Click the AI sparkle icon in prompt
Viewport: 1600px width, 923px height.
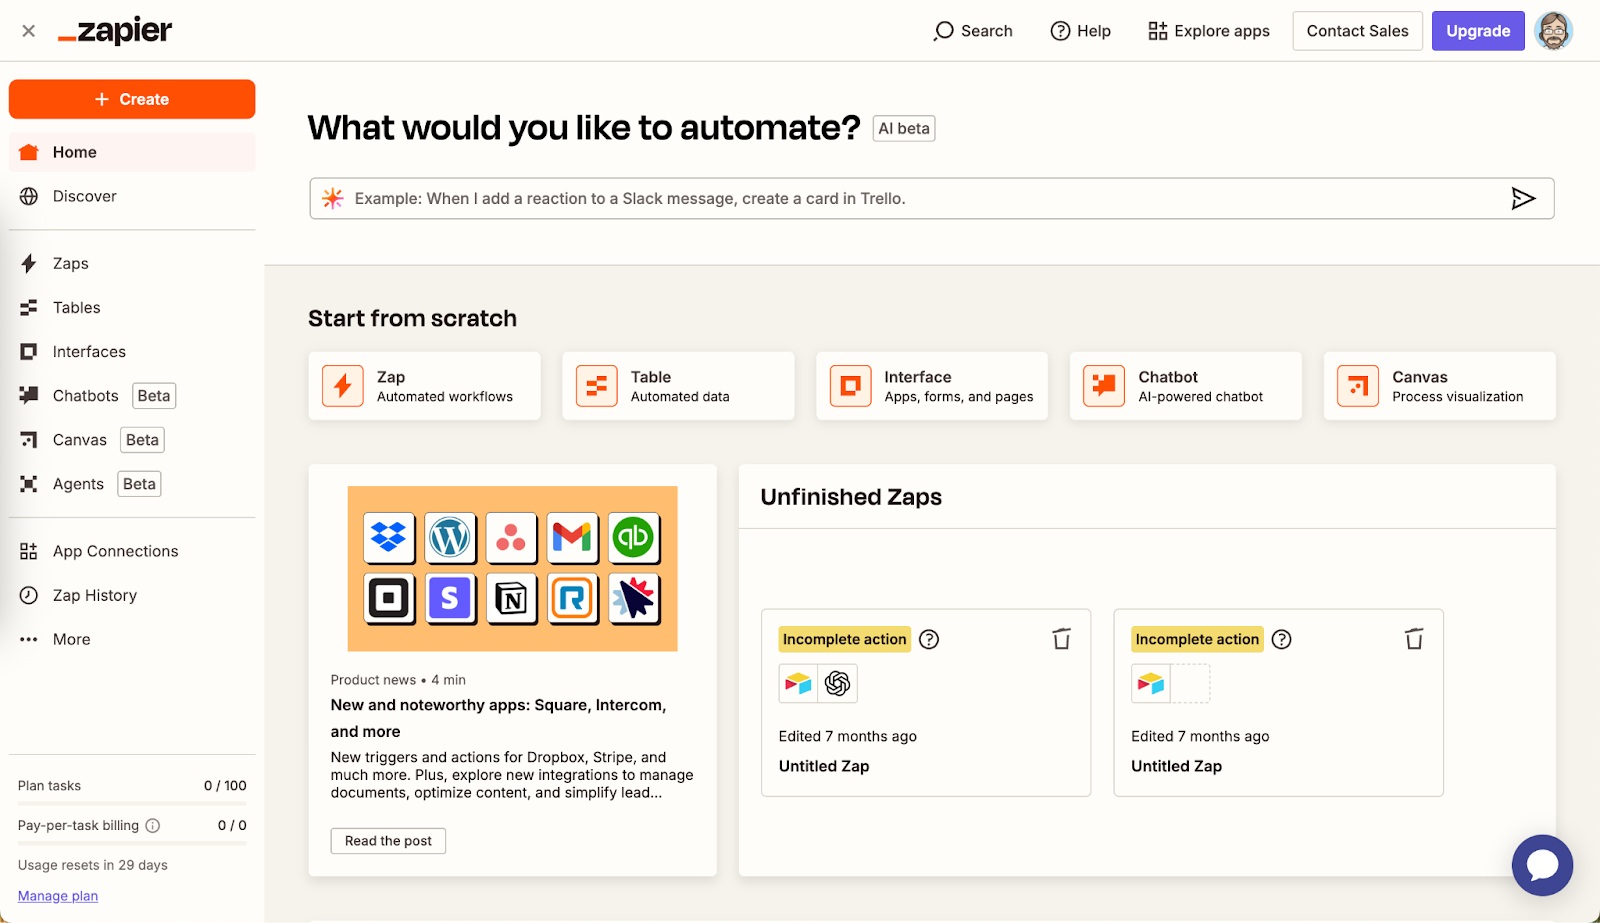pyautogui.click(x=333, y=198)
